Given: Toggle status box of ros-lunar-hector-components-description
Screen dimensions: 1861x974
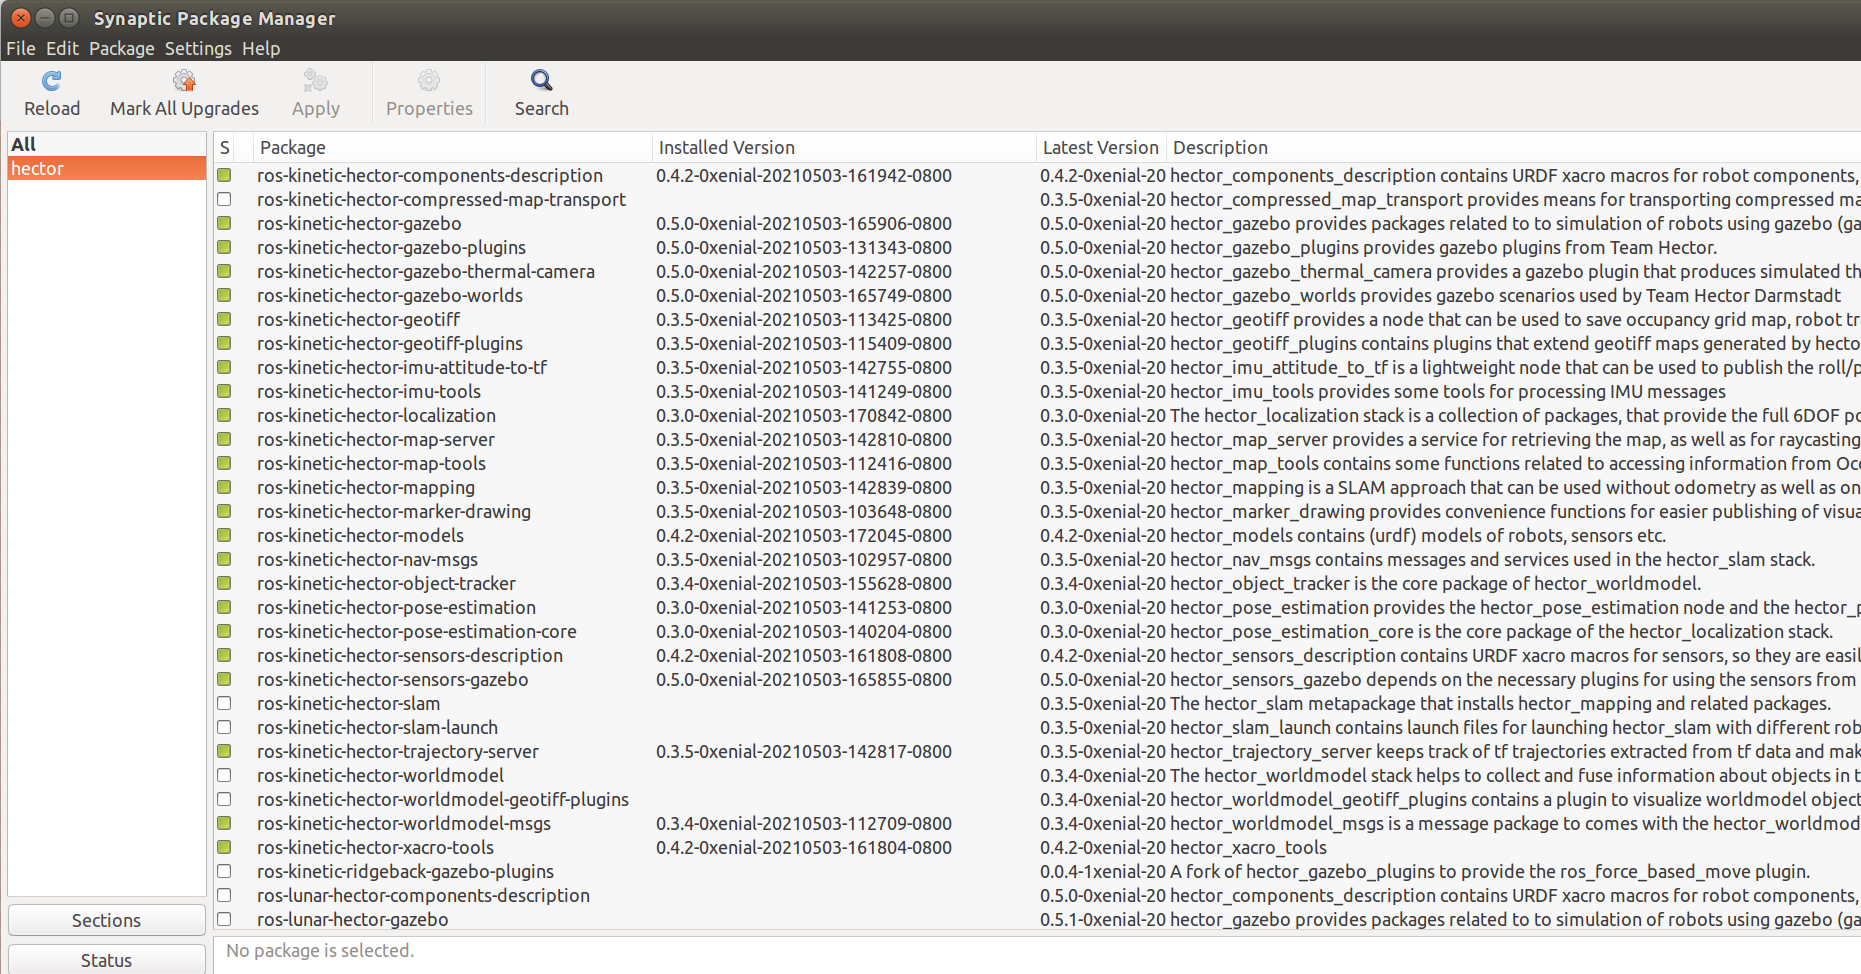Looking at the screenshot, I should click(x=224, y=895).
